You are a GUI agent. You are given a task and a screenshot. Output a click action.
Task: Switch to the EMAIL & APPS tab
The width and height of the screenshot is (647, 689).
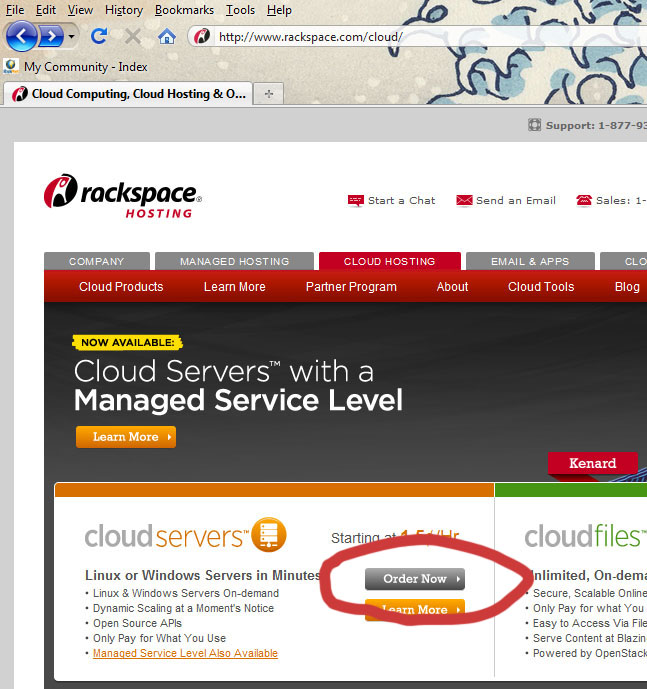tap(530, 261)
